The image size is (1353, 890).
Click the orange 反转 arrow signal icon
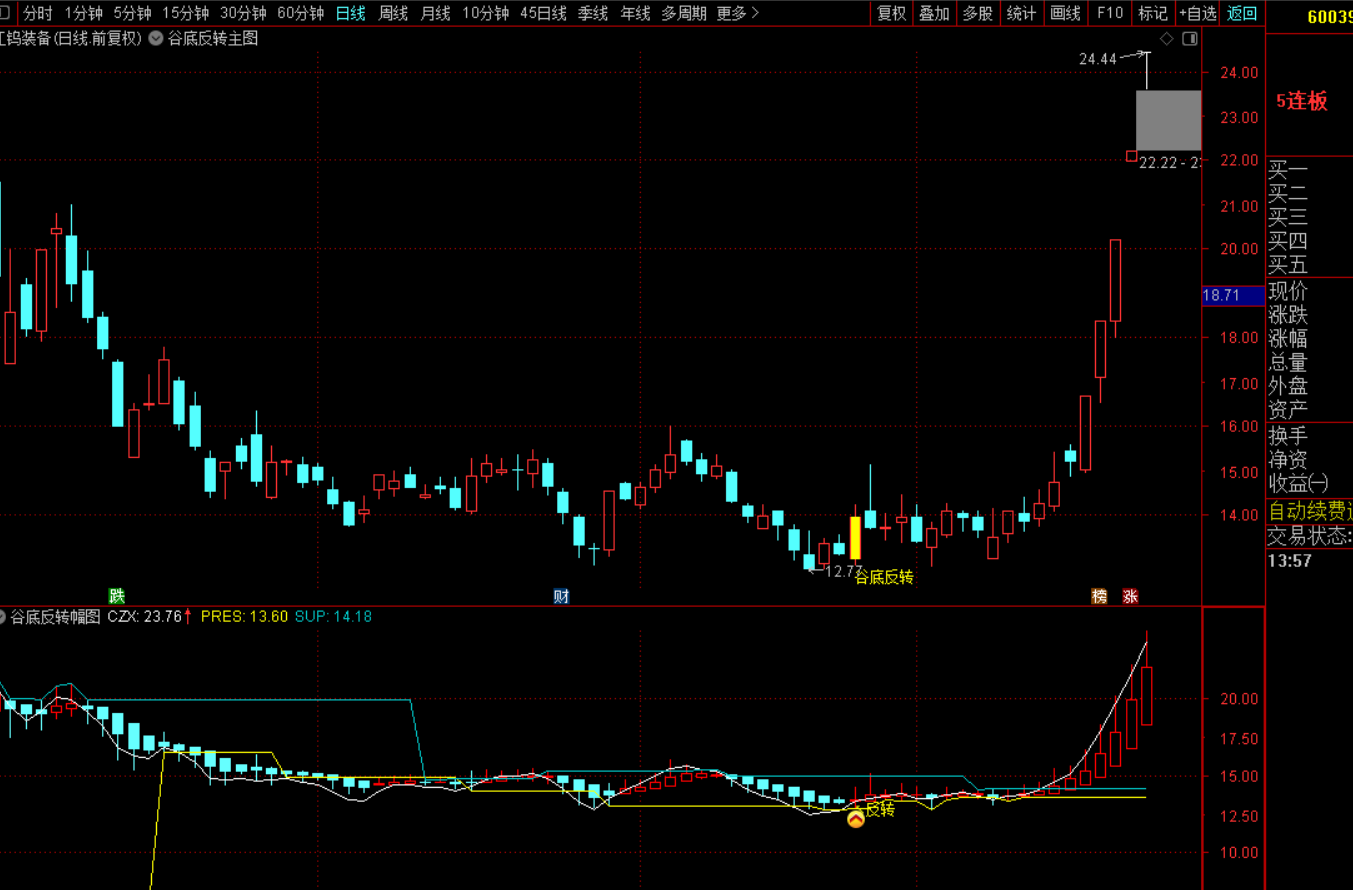coord(856,819)
